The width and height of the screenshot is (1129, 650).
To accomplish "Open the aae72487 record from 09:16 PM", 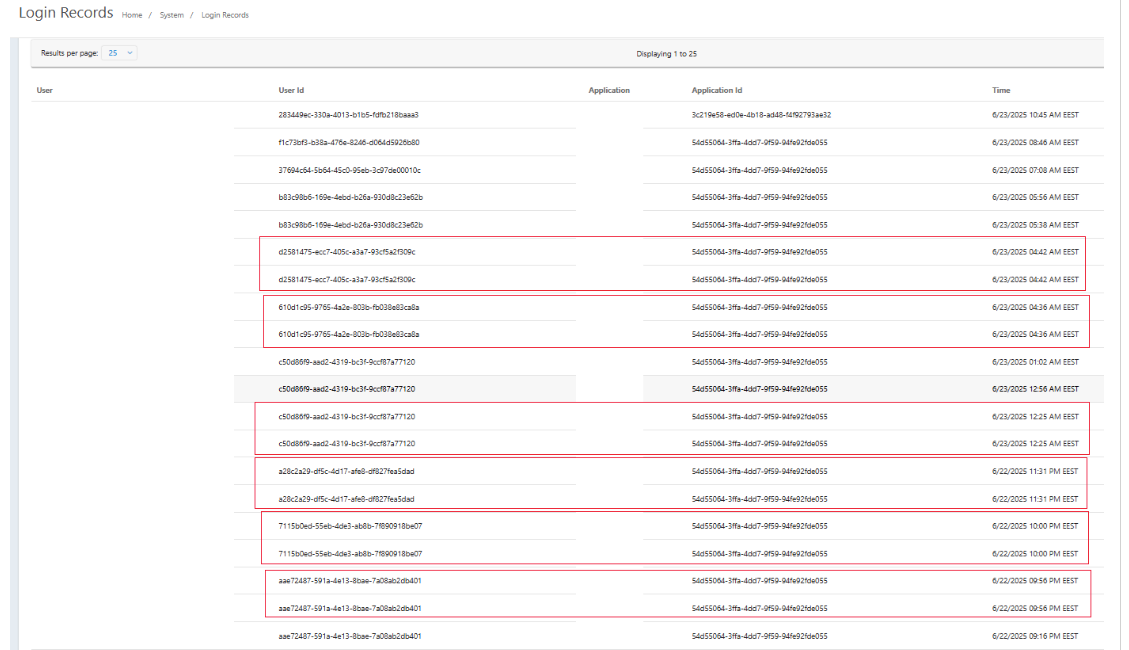I will tap(350, 635).
